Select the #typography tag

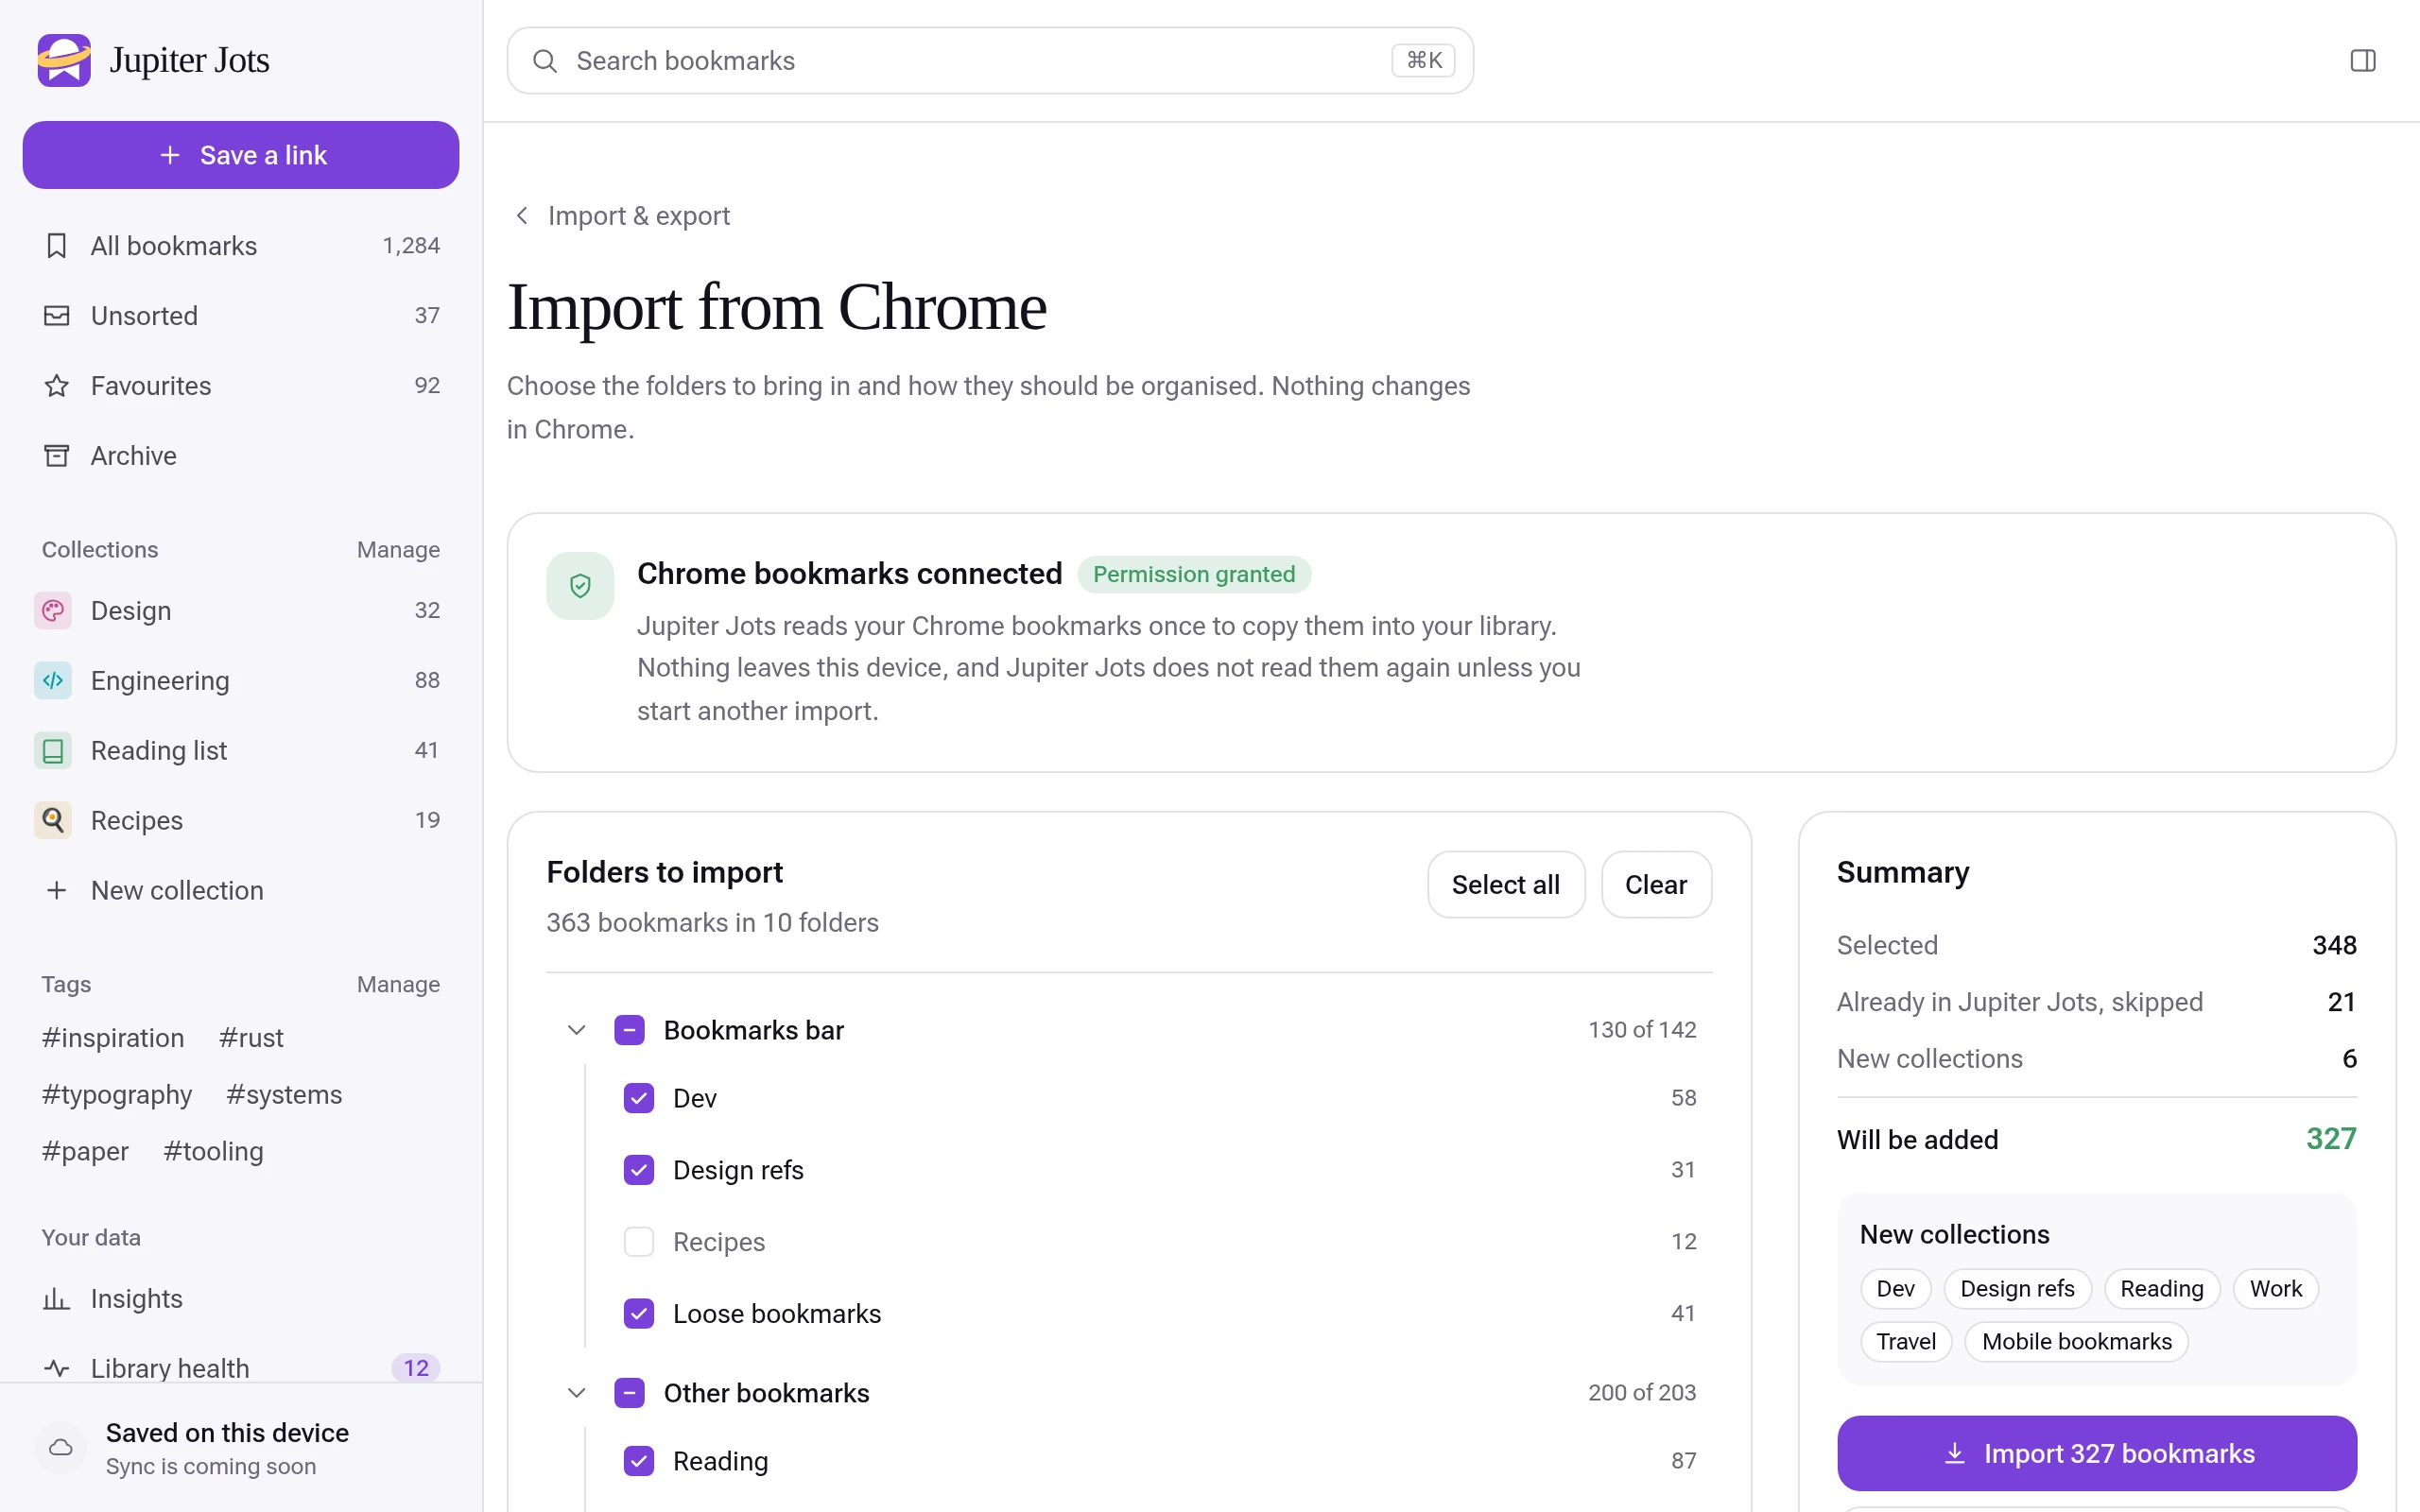[117, 1095]
